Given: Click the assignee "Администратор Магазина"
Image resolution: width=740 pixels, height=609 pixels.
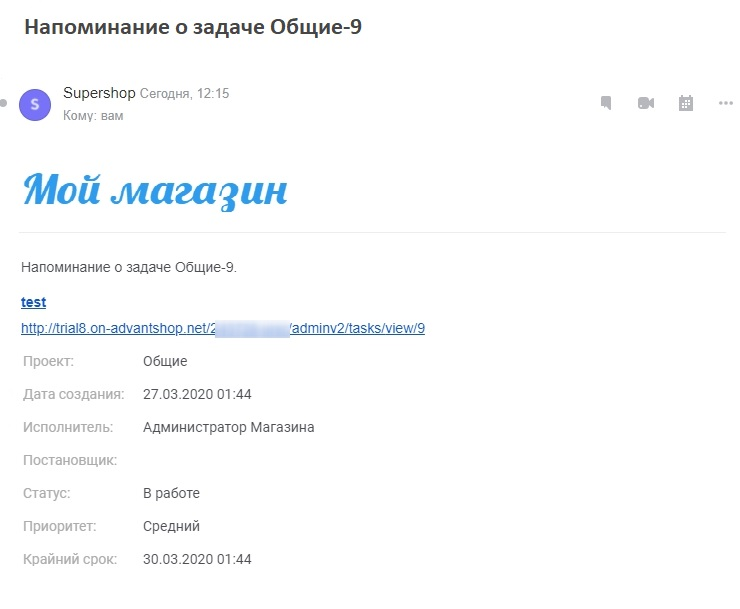Looking at the screenshot, I should (228, 427).
